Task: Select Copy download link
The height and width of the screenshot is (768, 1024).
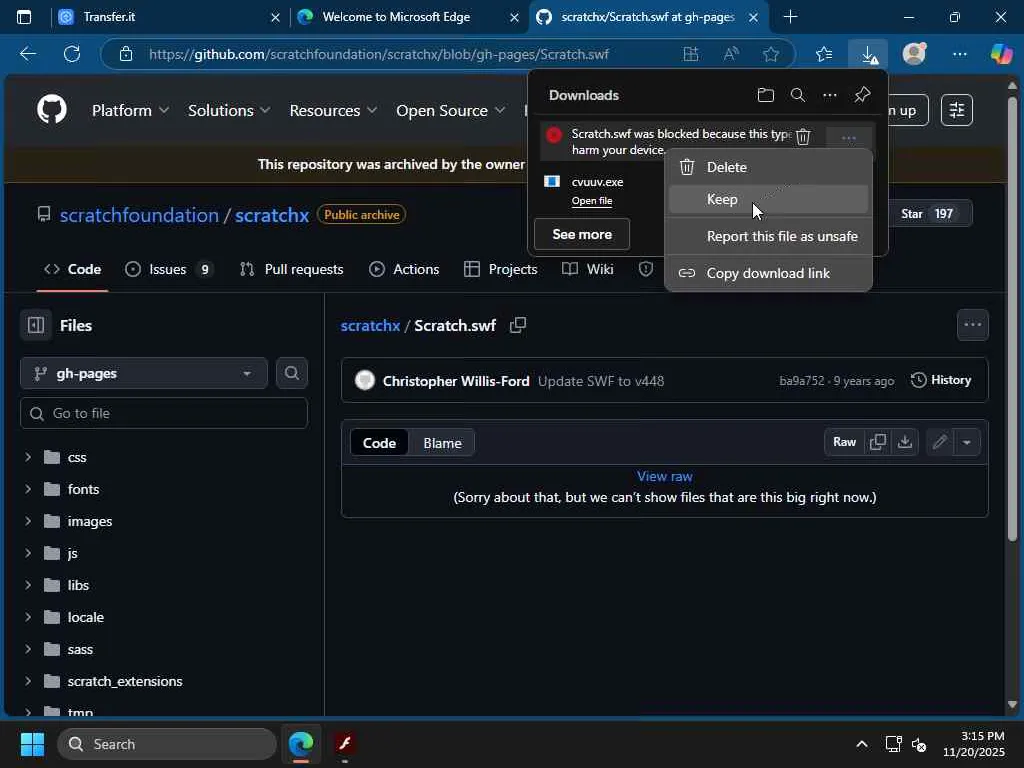Action: [x=768, y=273]
